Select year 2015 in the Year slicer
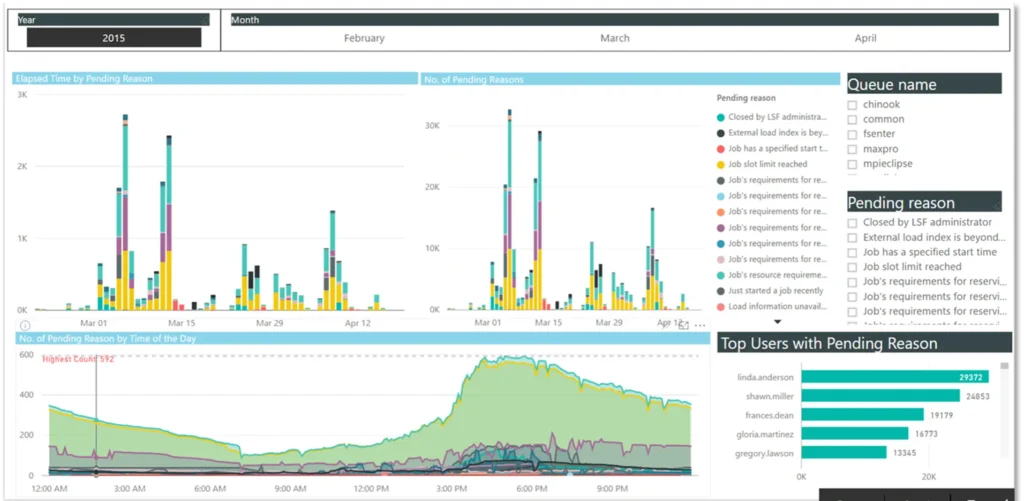 point(114,38)
